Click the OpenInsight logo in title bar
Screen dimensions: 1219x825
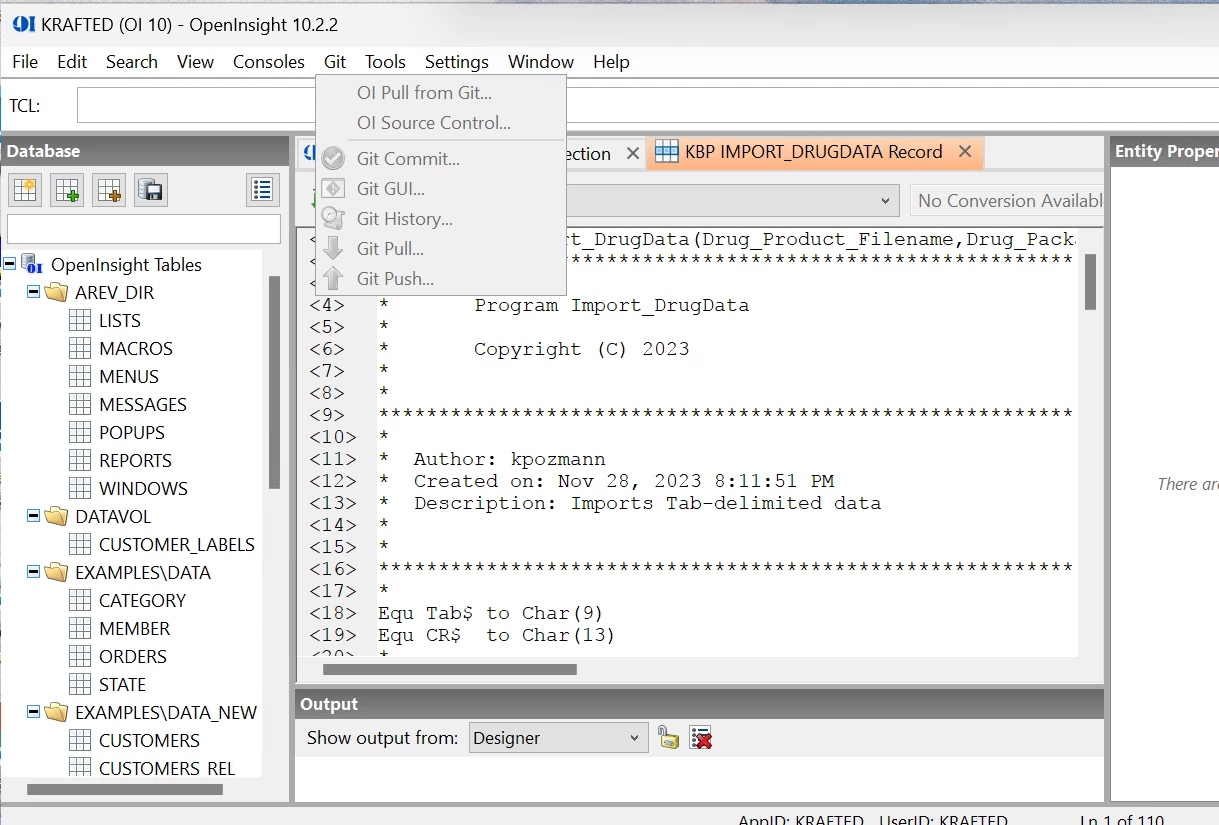coord(24,24)
